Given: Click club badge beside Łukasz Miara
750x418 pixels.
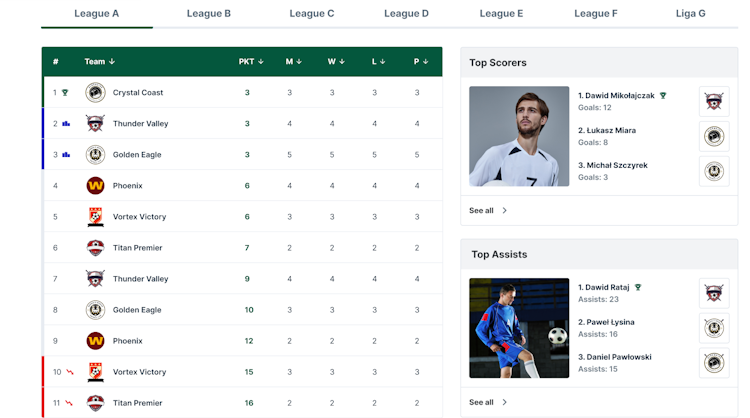Looking at the screenshot, I should click(714, 136).
